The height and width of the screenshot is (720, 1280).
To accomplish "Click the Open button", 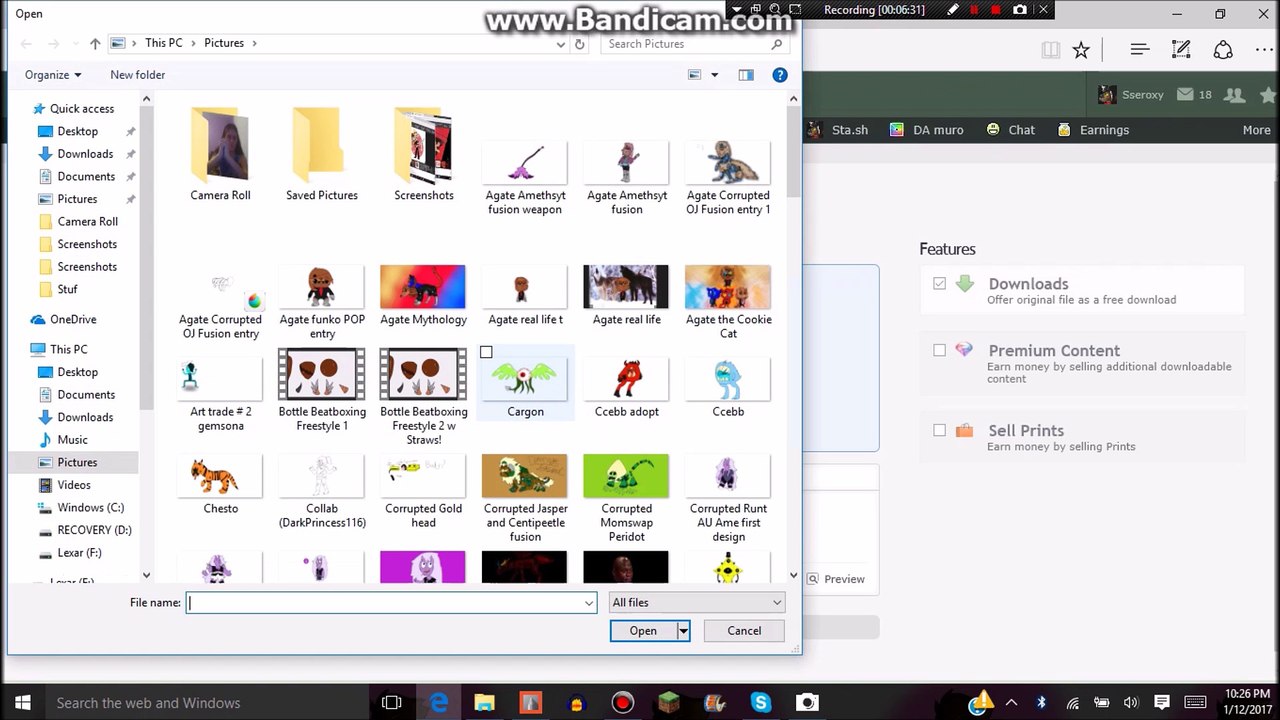I will point(643,631).
